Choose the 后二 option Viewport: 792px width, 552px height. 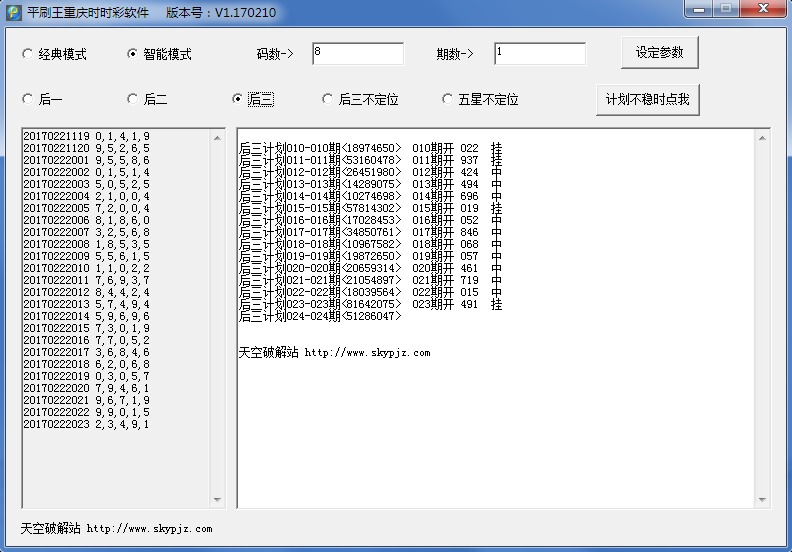pos(132,99)
